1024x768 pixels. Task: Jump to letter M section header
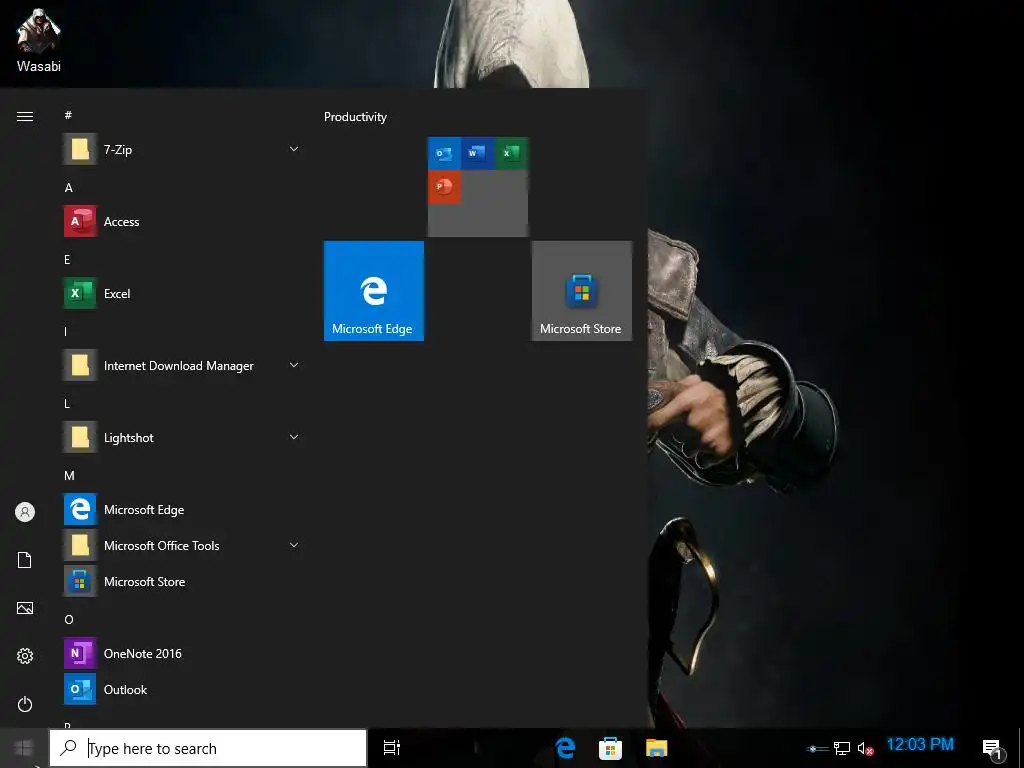[69, 475]
